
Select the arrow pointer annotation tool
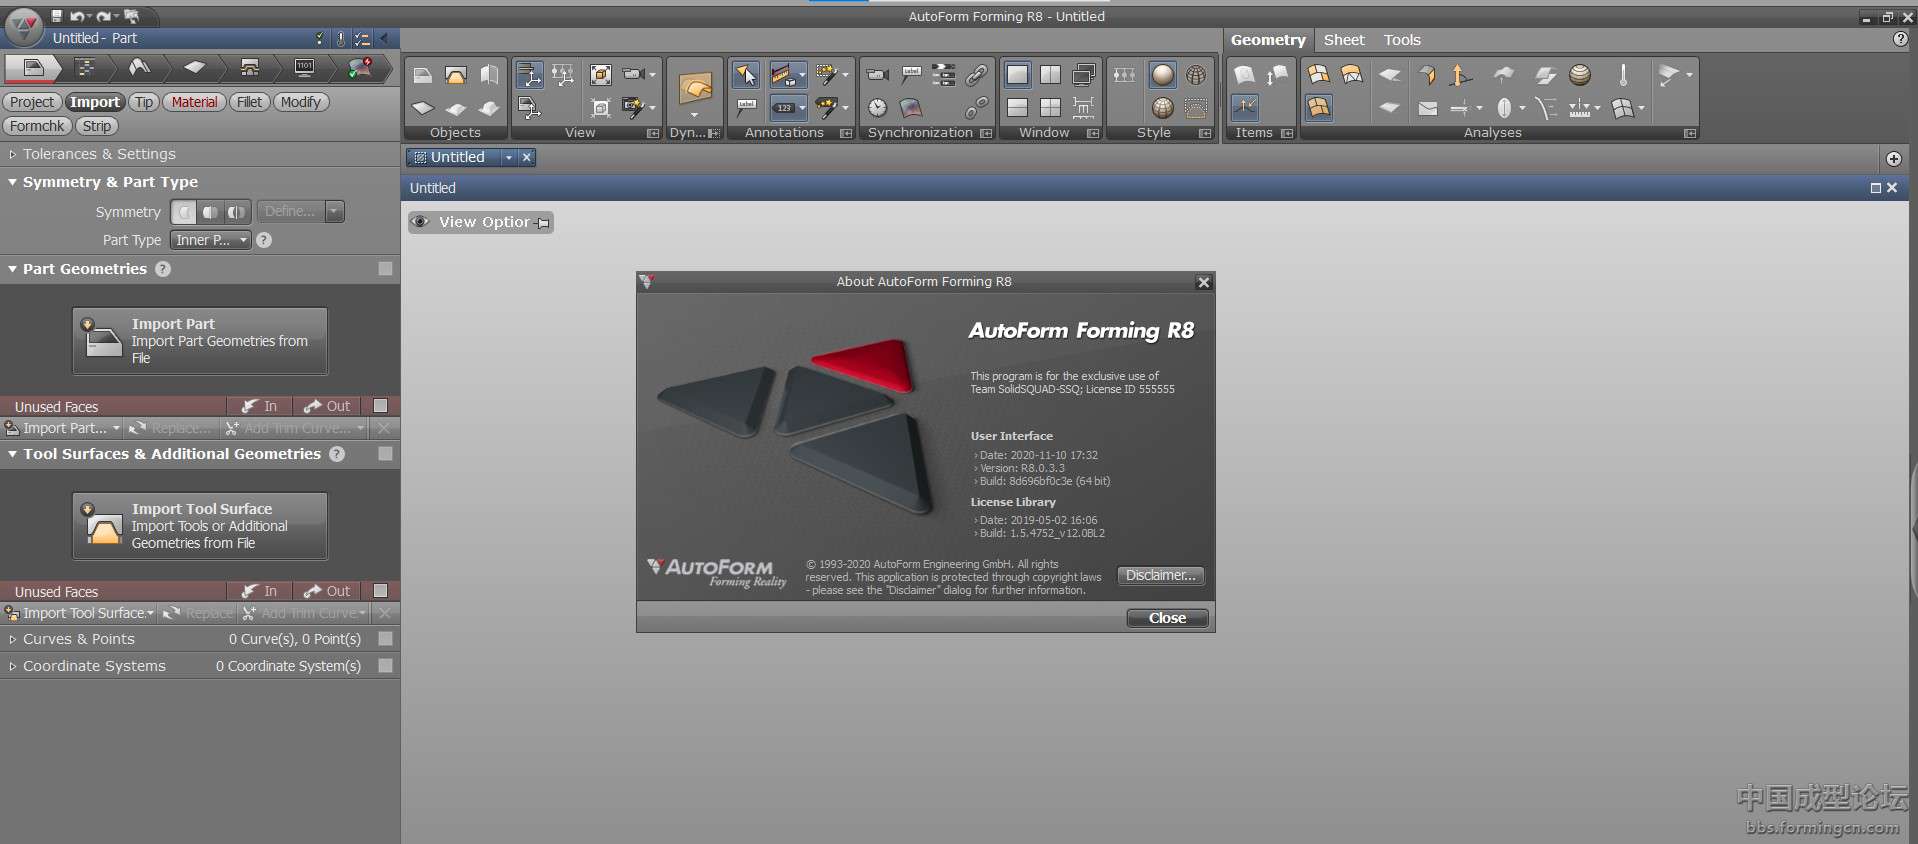coord(746,75)
